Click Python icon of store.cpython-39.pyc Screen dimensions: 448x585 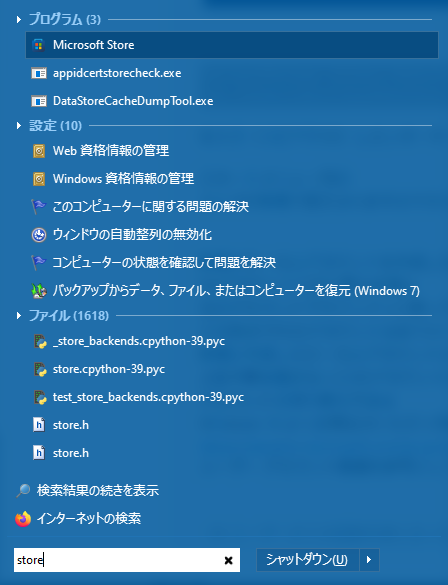tap(40, 369)
